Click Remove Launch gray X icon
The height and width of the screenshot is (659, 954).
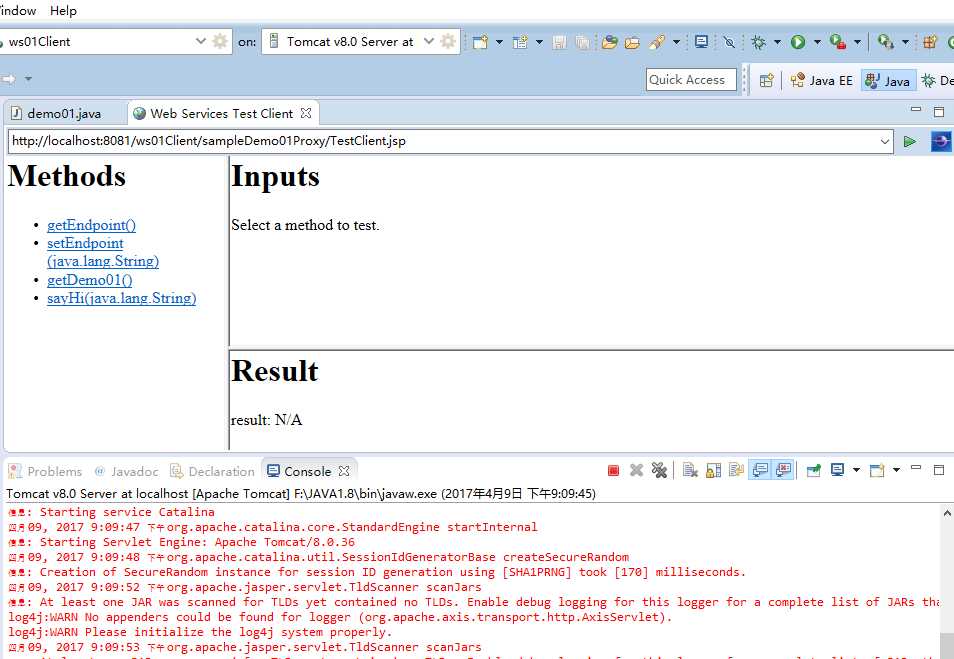(x=636, y=470)
